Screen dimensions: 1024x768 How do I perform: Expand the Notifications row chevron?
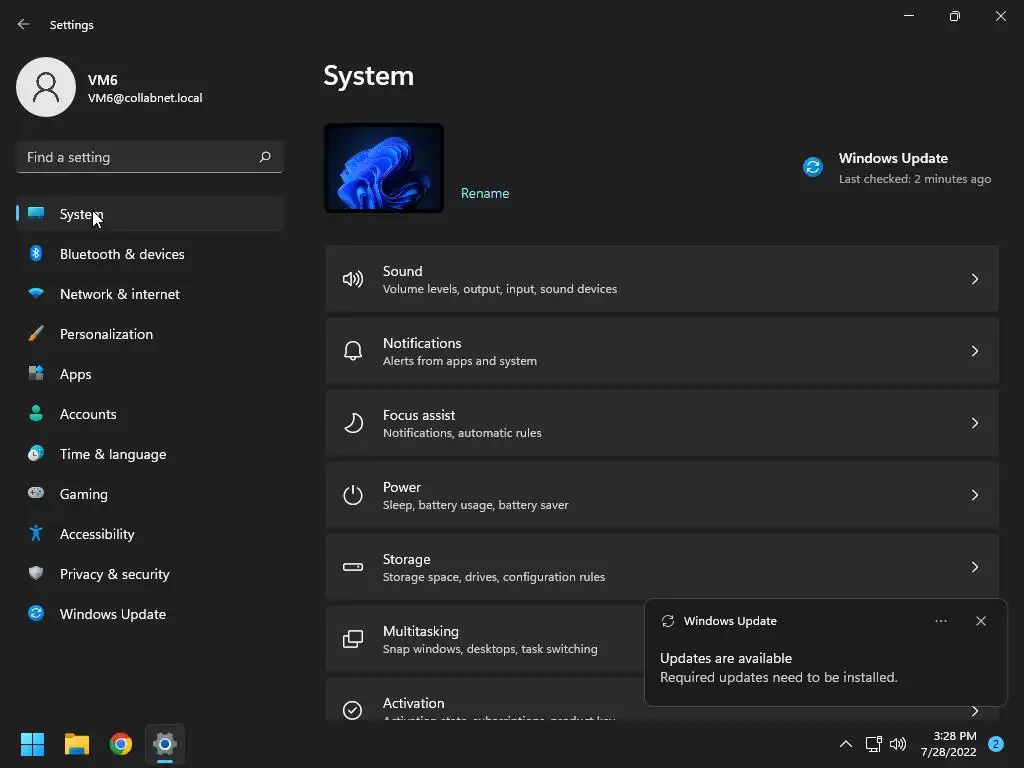(975, 351)
